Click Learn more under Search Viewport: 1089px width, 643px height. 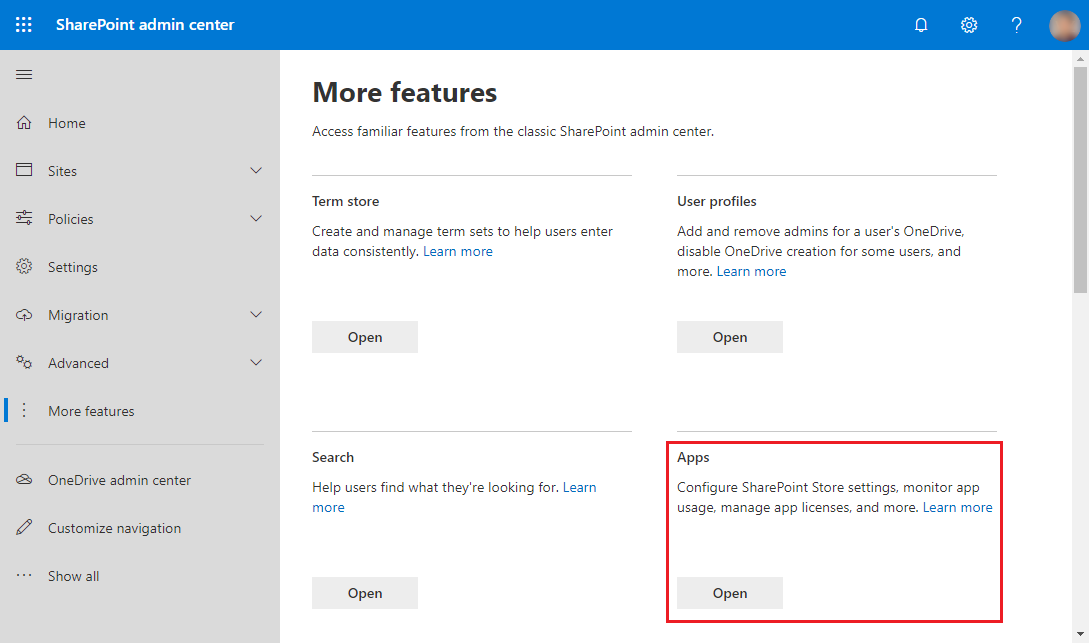point(579,487)
